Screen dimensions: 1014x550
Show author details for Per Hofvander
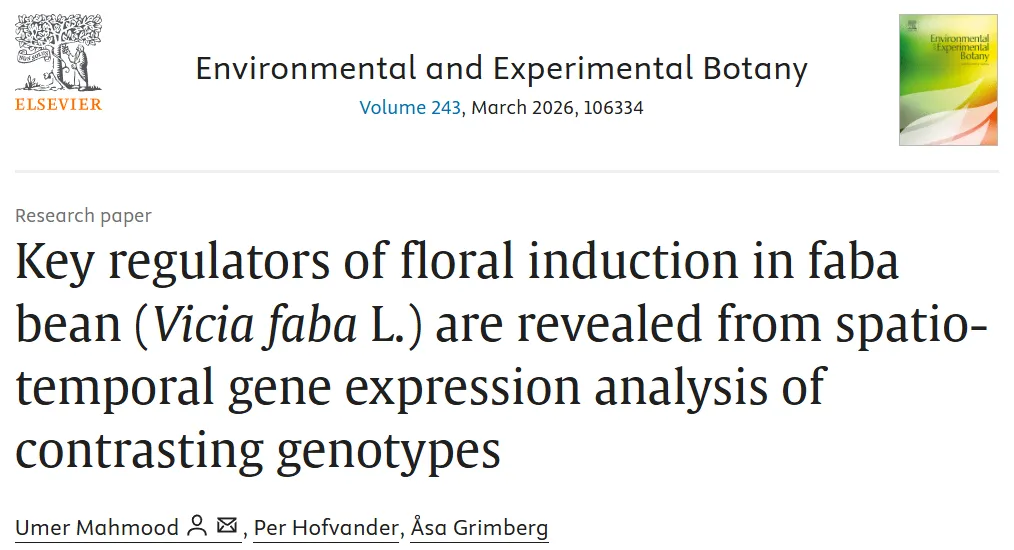pyautogui.click(x=326, y=527)
